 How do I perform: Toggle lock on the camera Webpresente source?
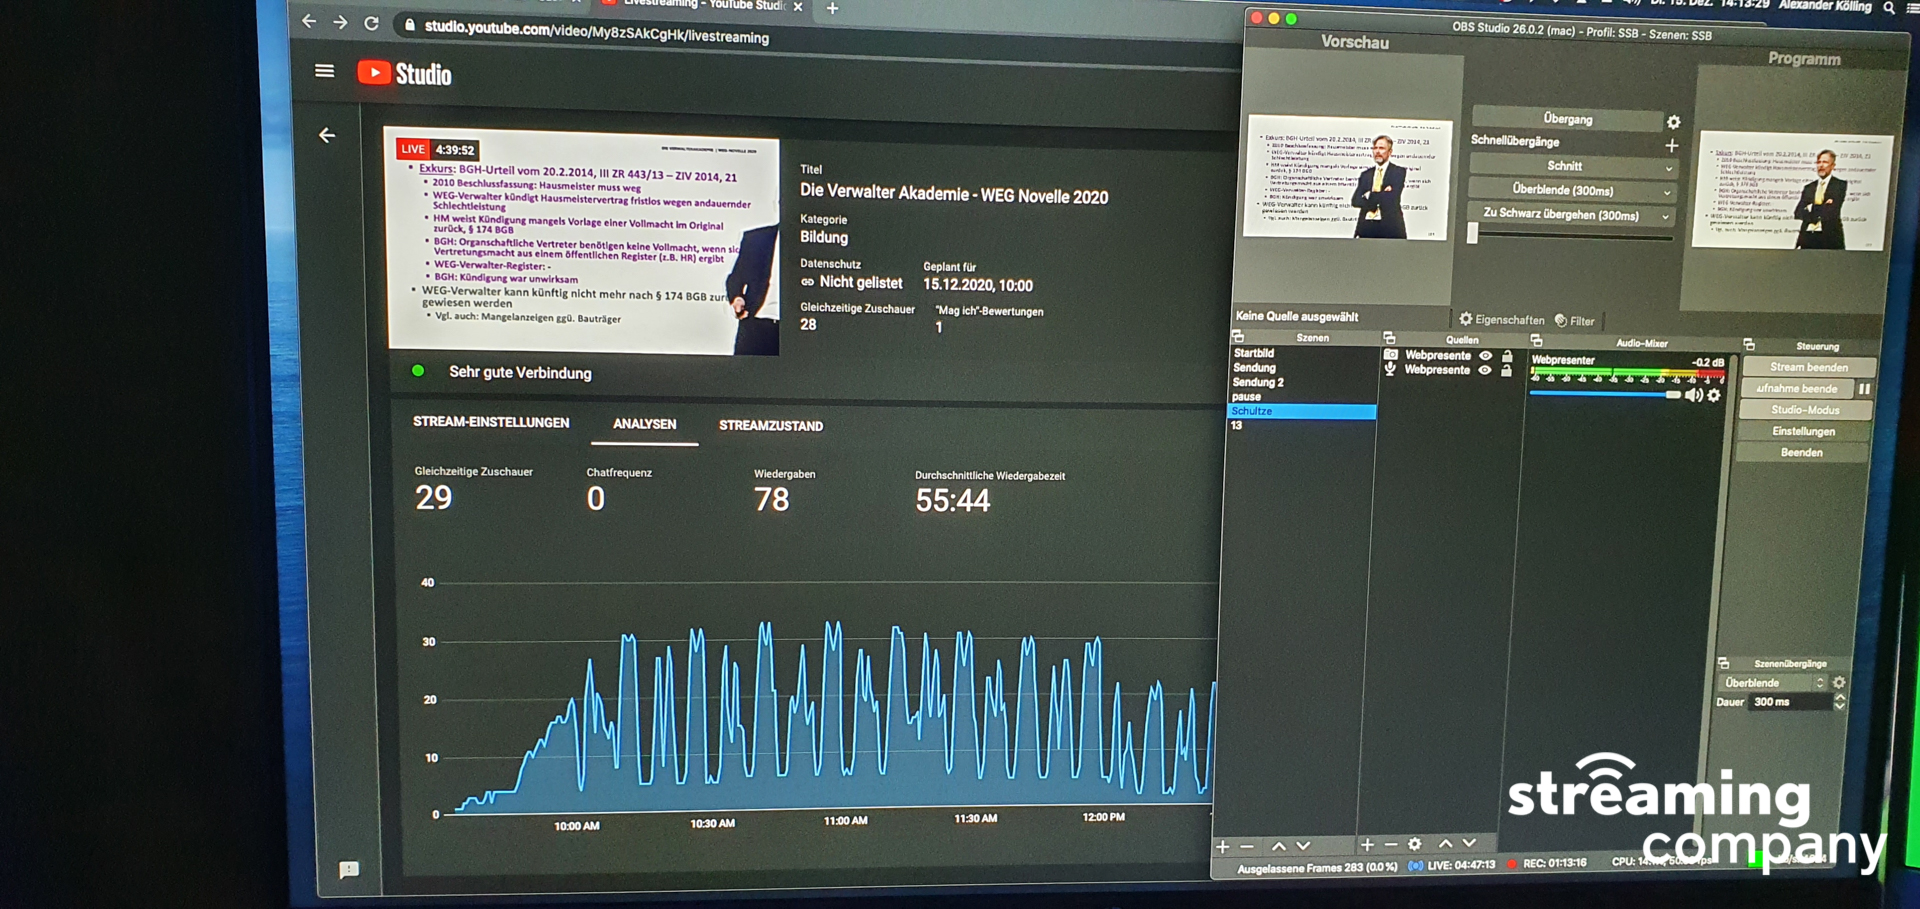point(1507,356)
